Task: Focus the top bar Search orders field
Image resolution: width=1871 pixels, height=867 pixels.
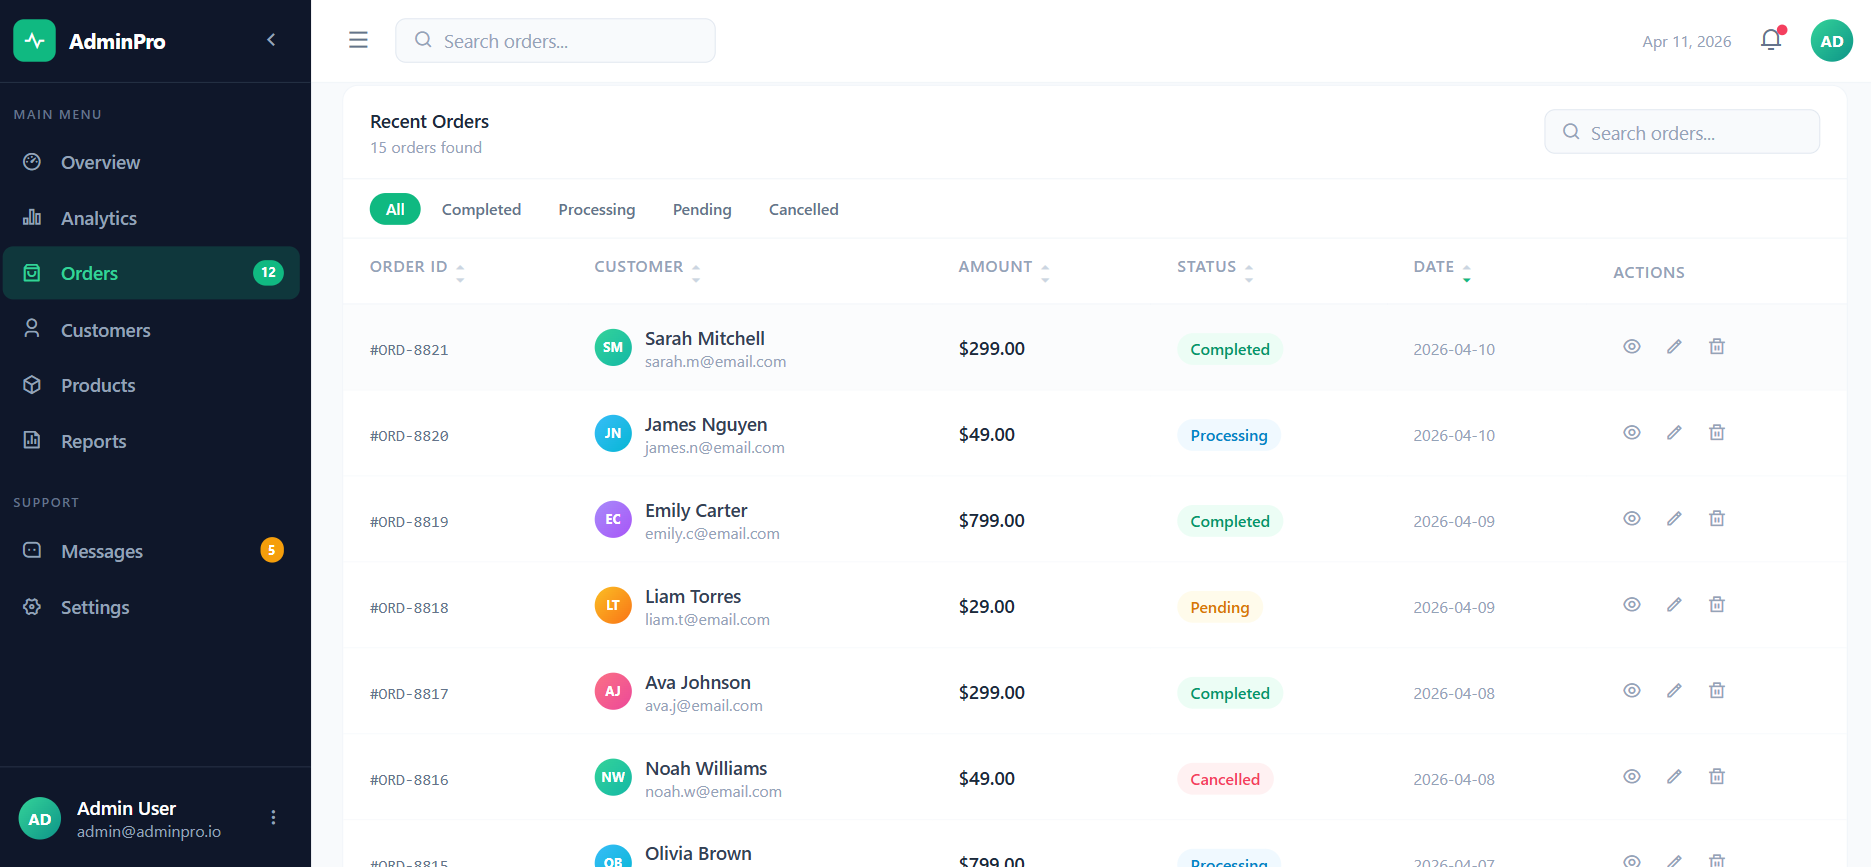Action: tap(555, 41)
